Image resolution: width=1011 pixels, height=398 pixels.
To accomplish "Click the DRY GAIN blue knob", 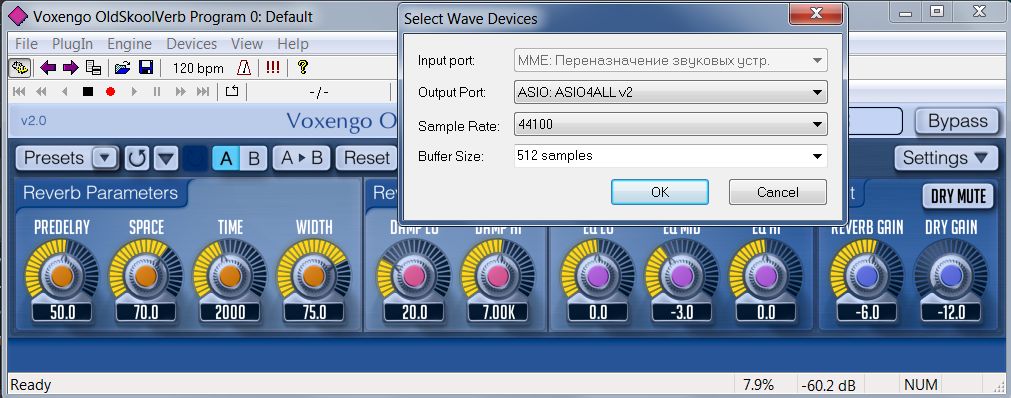I will [950, 276].
